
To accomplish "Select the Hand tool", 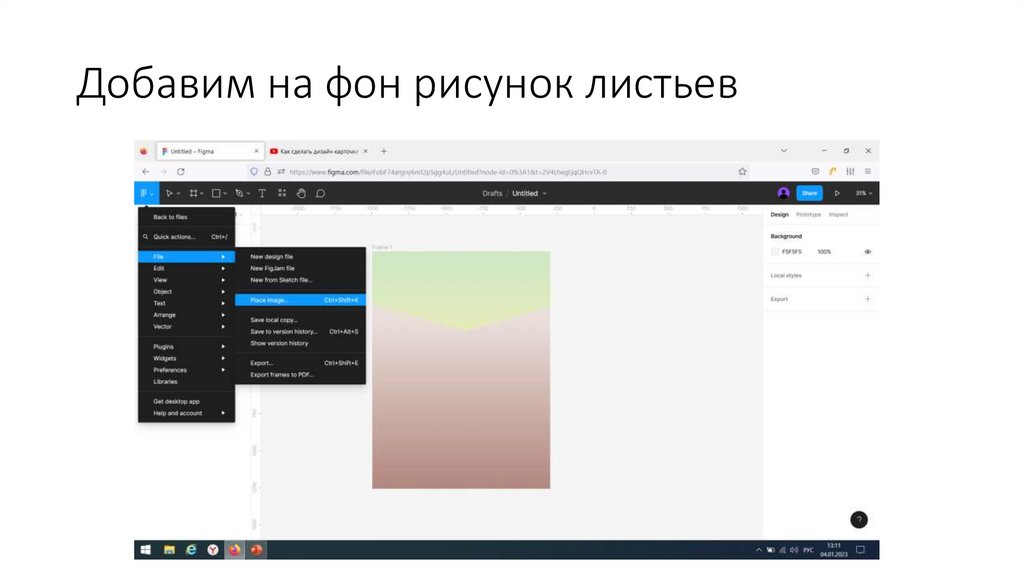I will click(x=301, y=193).
